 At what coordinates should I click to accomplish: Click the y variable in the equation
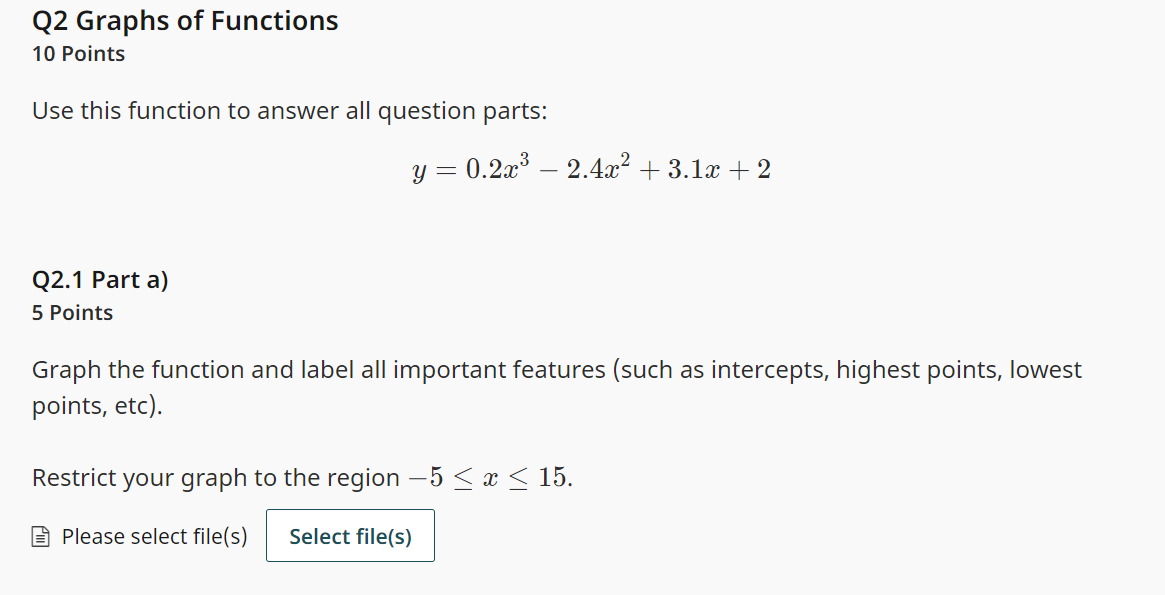[x=419, y=172]
